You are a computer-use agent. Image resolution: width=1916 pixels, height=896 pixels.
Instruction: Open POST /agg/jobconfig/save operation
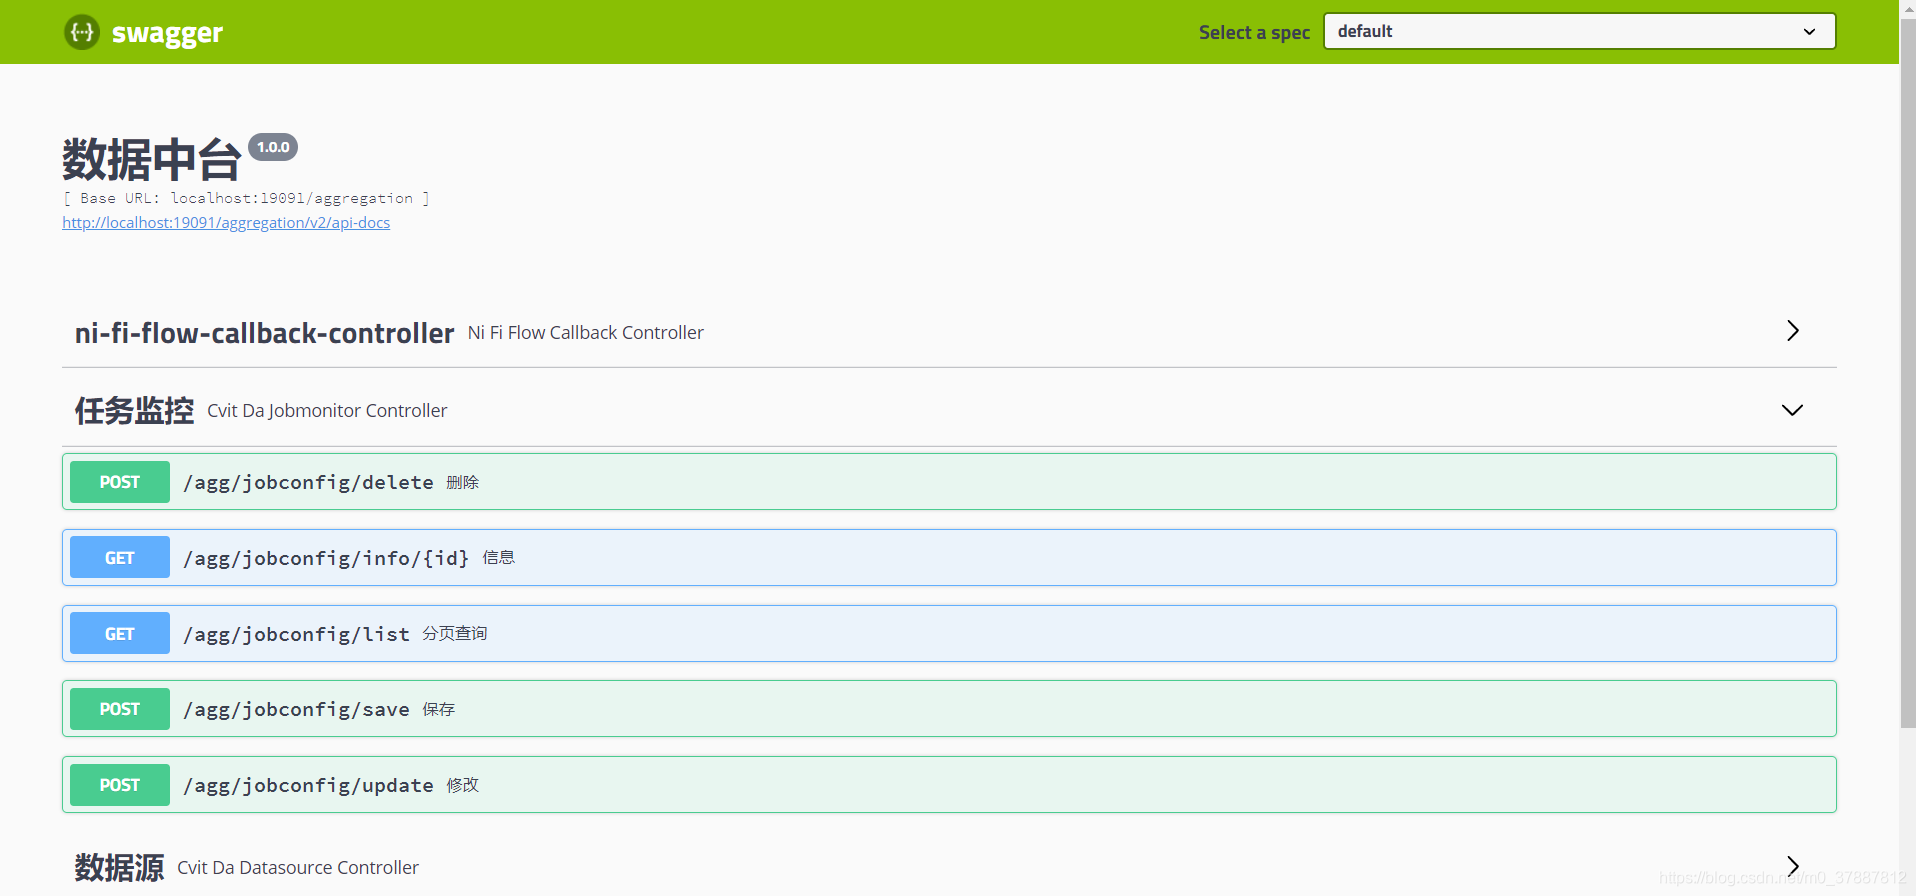pos(949,709)
